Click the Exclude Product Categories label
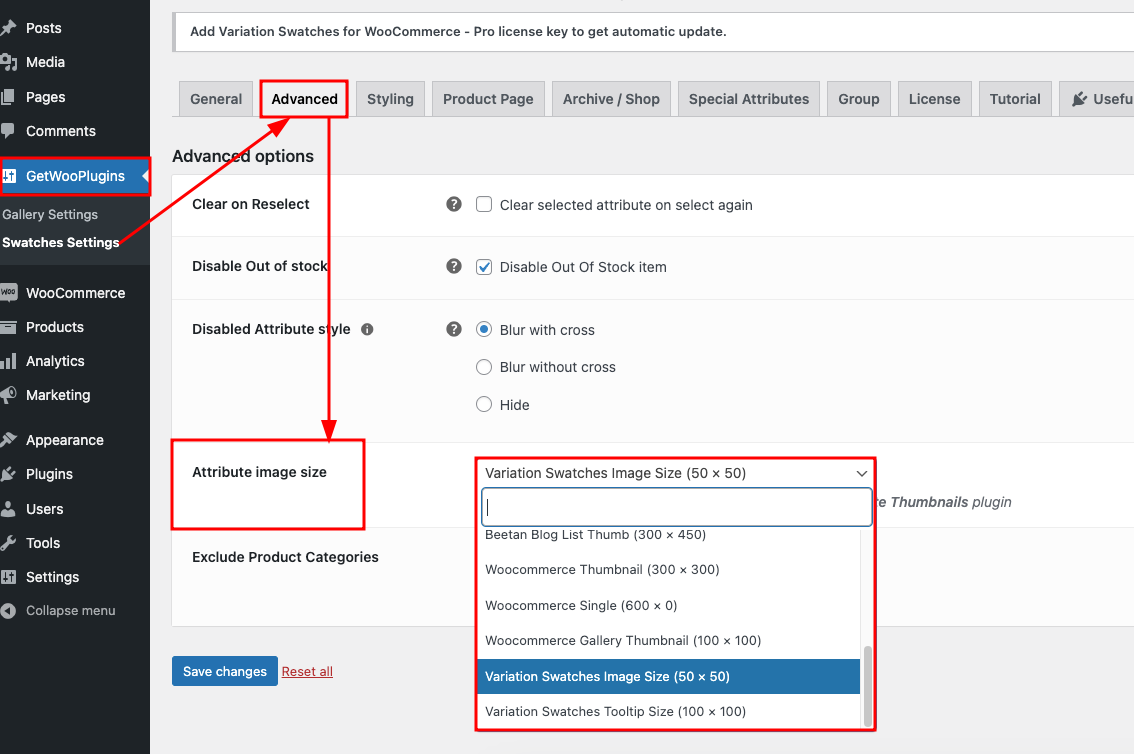This screenshot has height=754, width=1134. [285, 557]
